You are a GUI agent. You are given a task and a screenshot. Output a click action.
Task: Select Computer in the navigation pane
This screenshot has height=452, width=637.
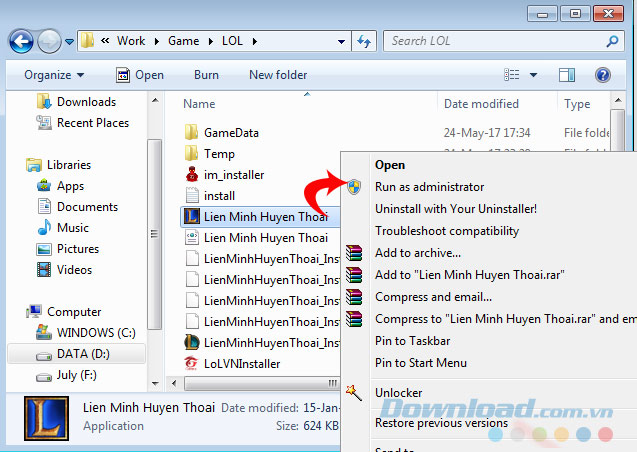click(63, 312)
